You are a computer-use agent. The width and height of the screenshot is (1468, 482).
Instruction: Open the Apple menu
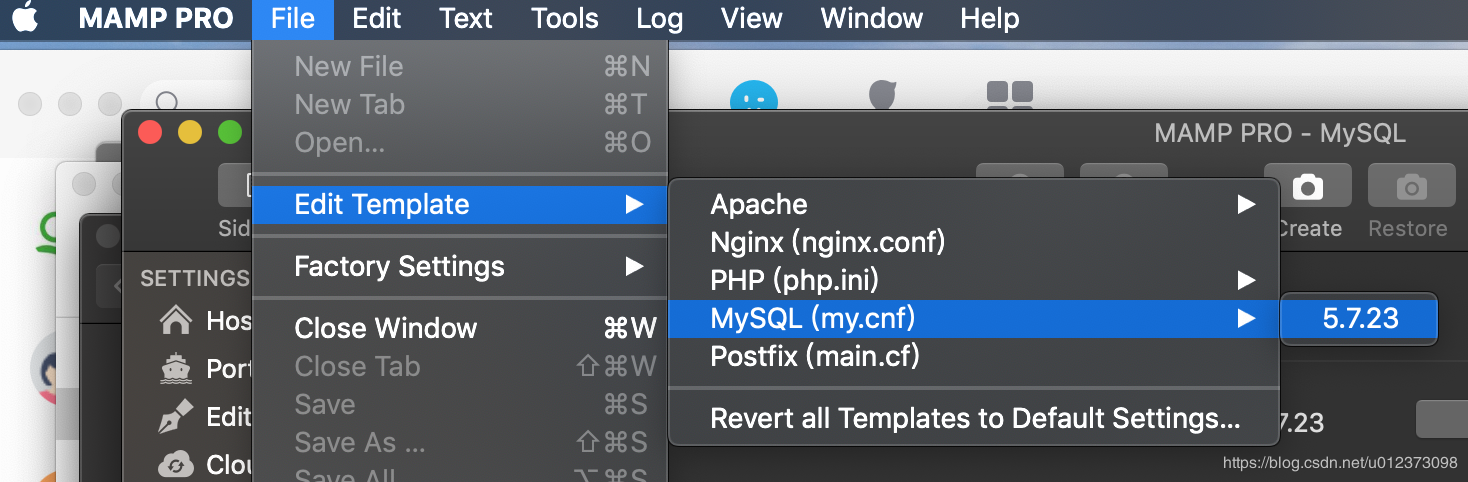[25, 18]
